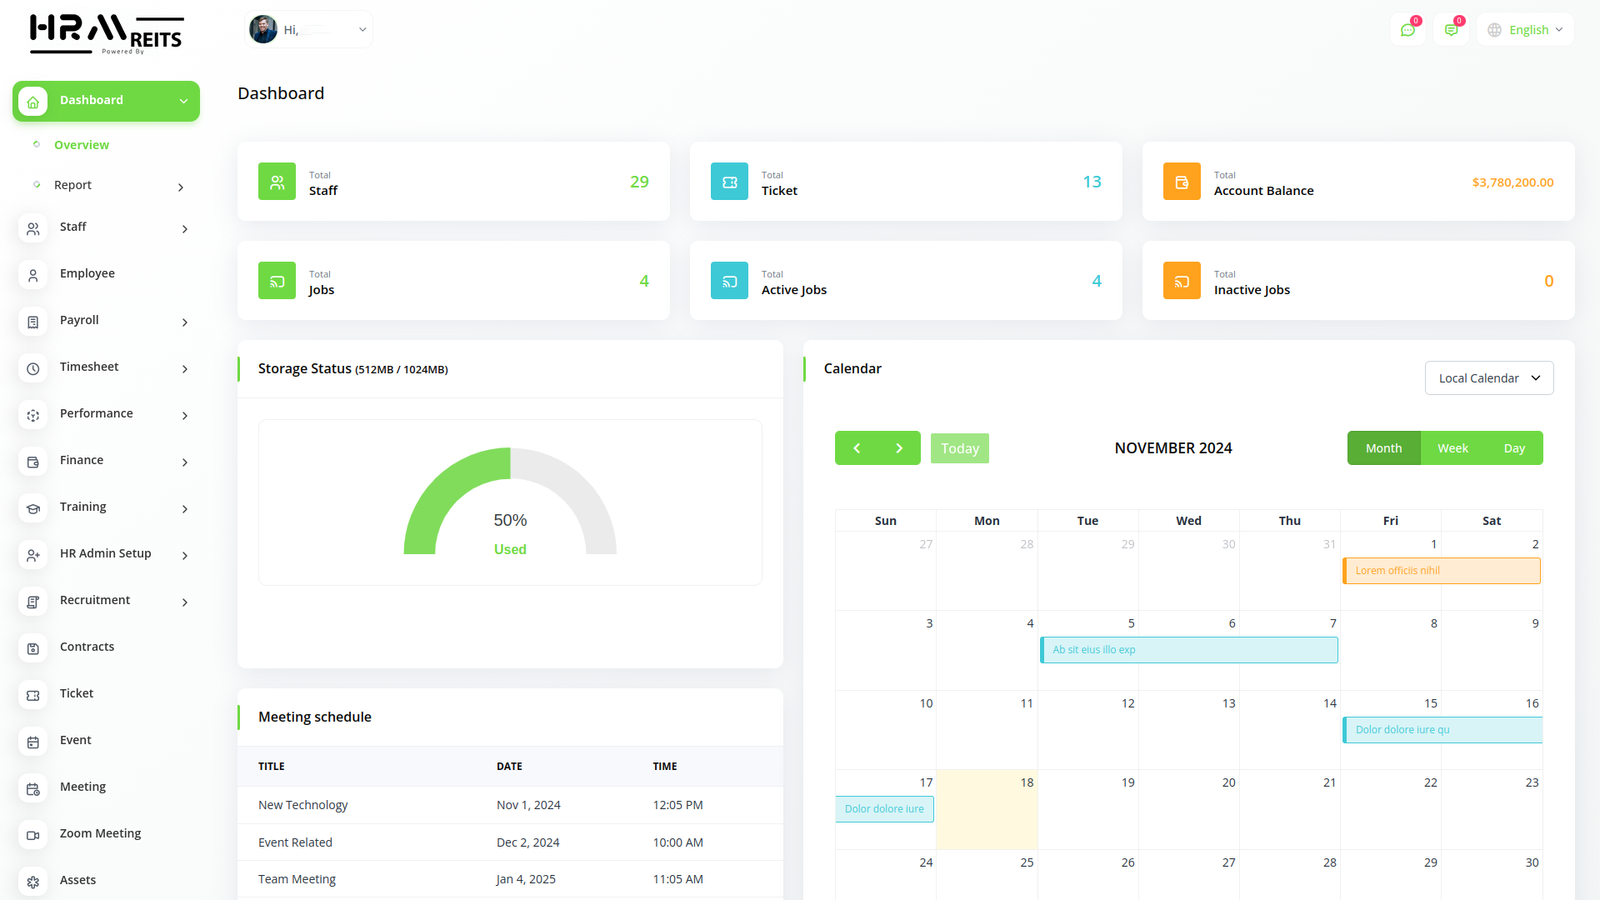This screenshot has height=900, width=1600.
Task: Click the Total Staff card icon
Action: (277, 182)
